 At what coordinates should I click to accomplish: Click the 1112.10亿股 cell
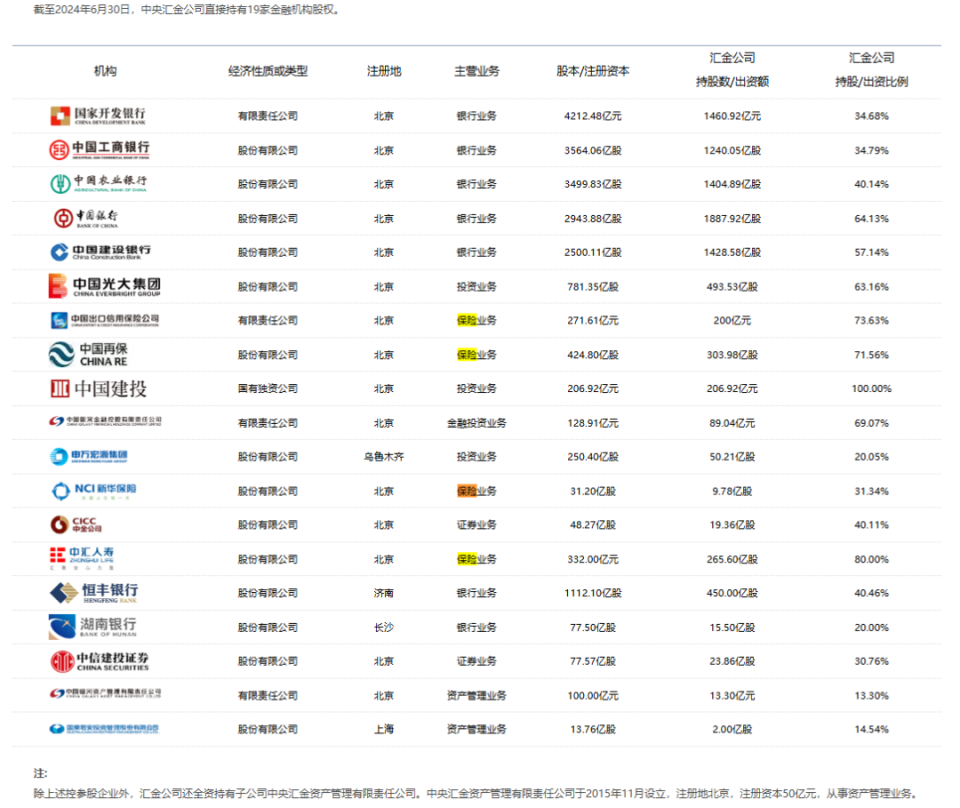pos(593,593)
